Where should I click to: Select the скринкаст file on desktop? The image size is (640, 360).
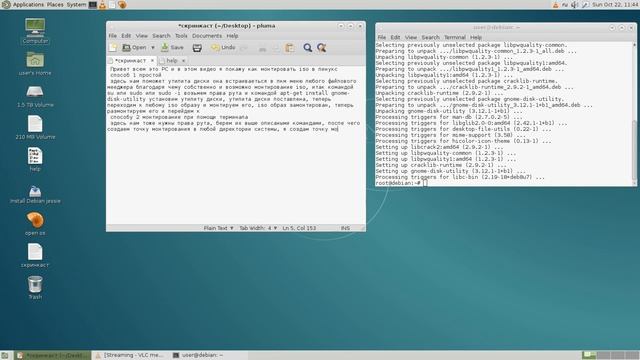tap(35, 256)
